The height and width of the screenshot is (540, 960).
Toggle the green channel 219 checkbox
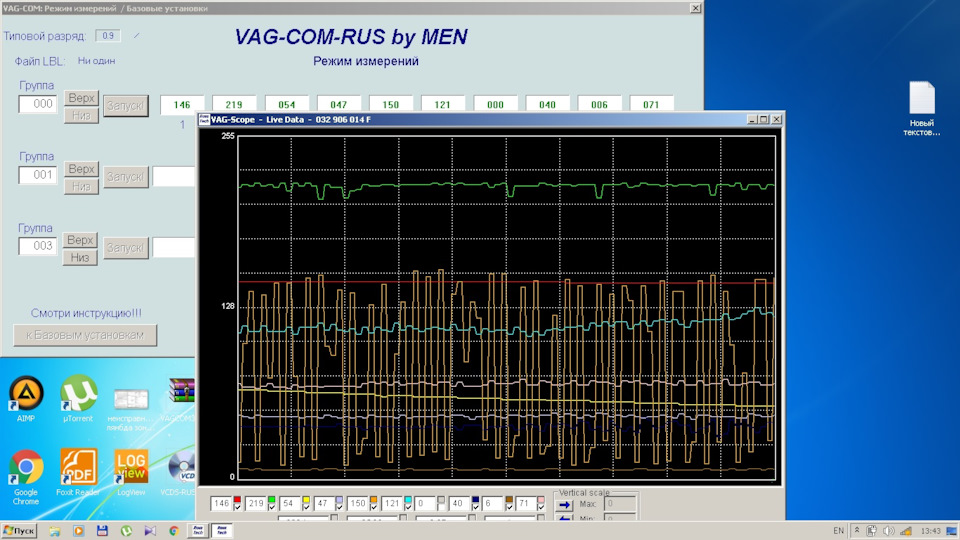[x=271, y=508]
